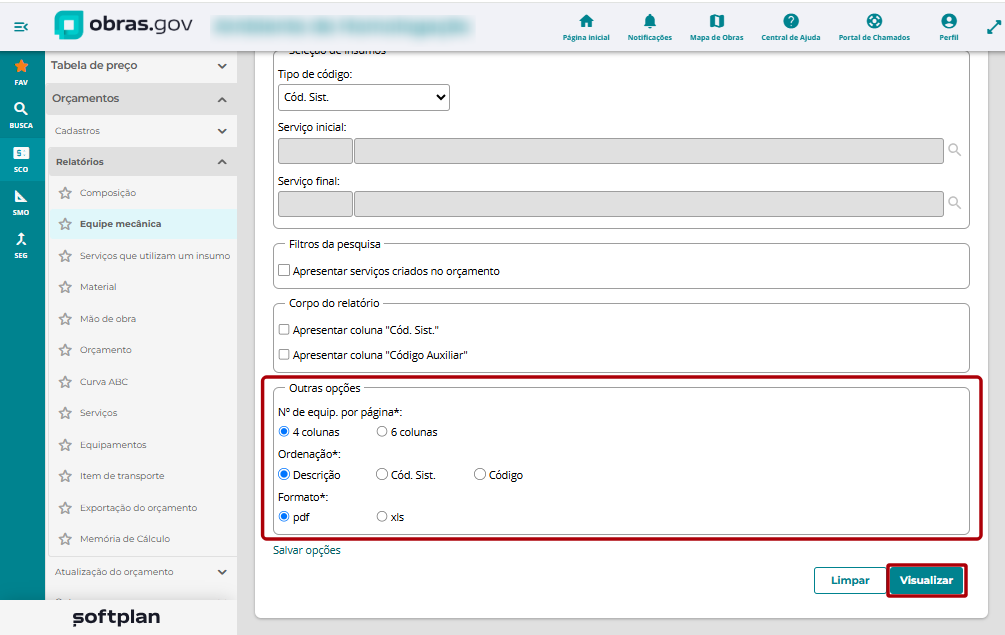Image resolution: width=1005 pixels, height=635 pixels.
Task: Check Apresentar coluna "Cód. Sist."
Action: pos(284,329)
